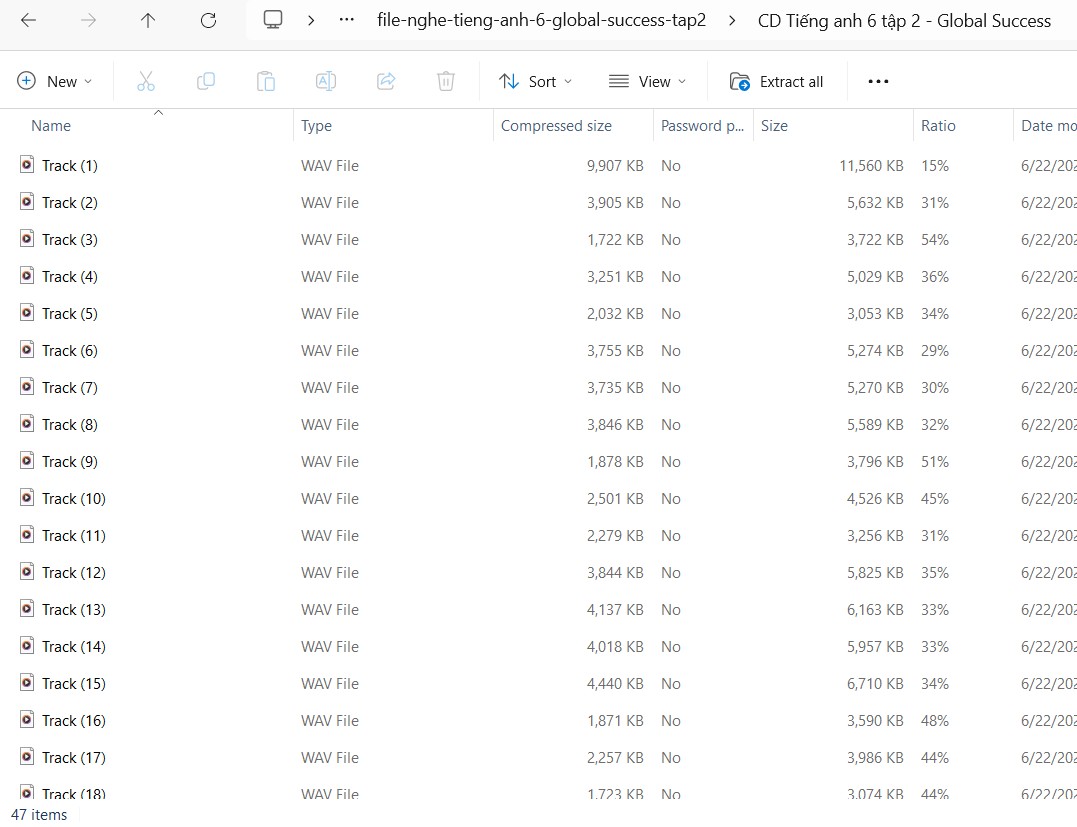Click the Track (13) file icon
The width and height of the screenshot is (1077, 827).
27,609
